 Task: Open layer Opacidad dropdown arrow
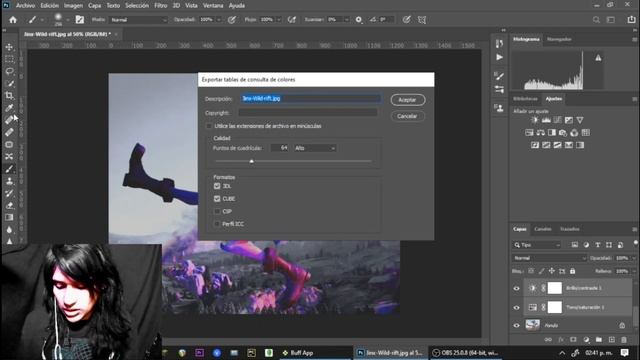(634, 258)
